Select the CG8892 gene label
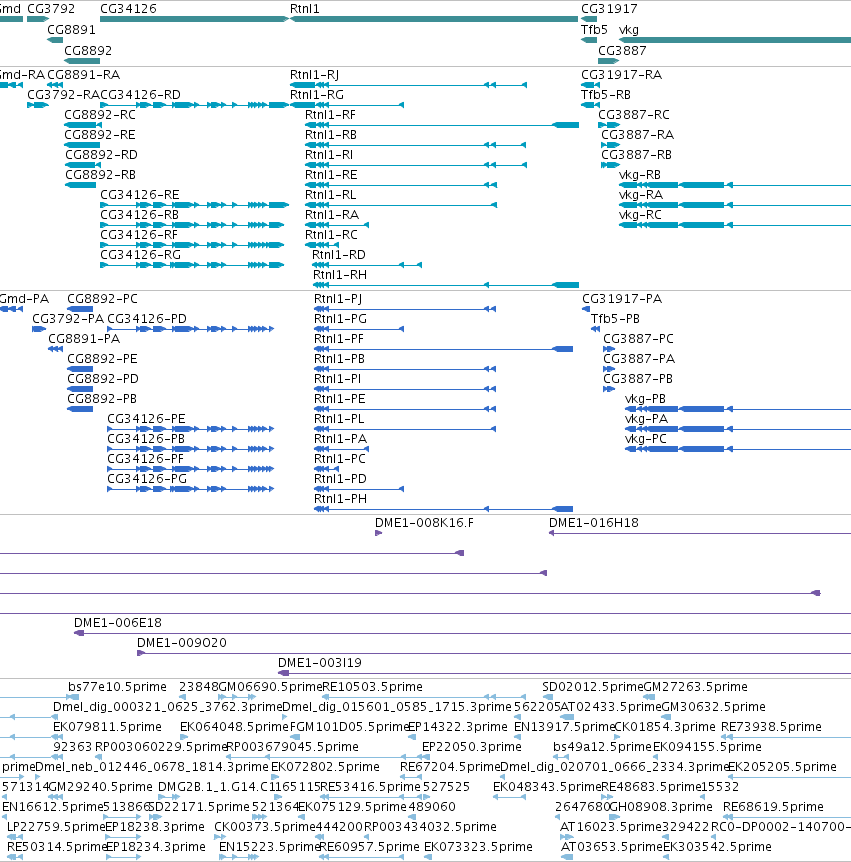The image size is (851, 862). pyautogui.click(x=88, y=51)
